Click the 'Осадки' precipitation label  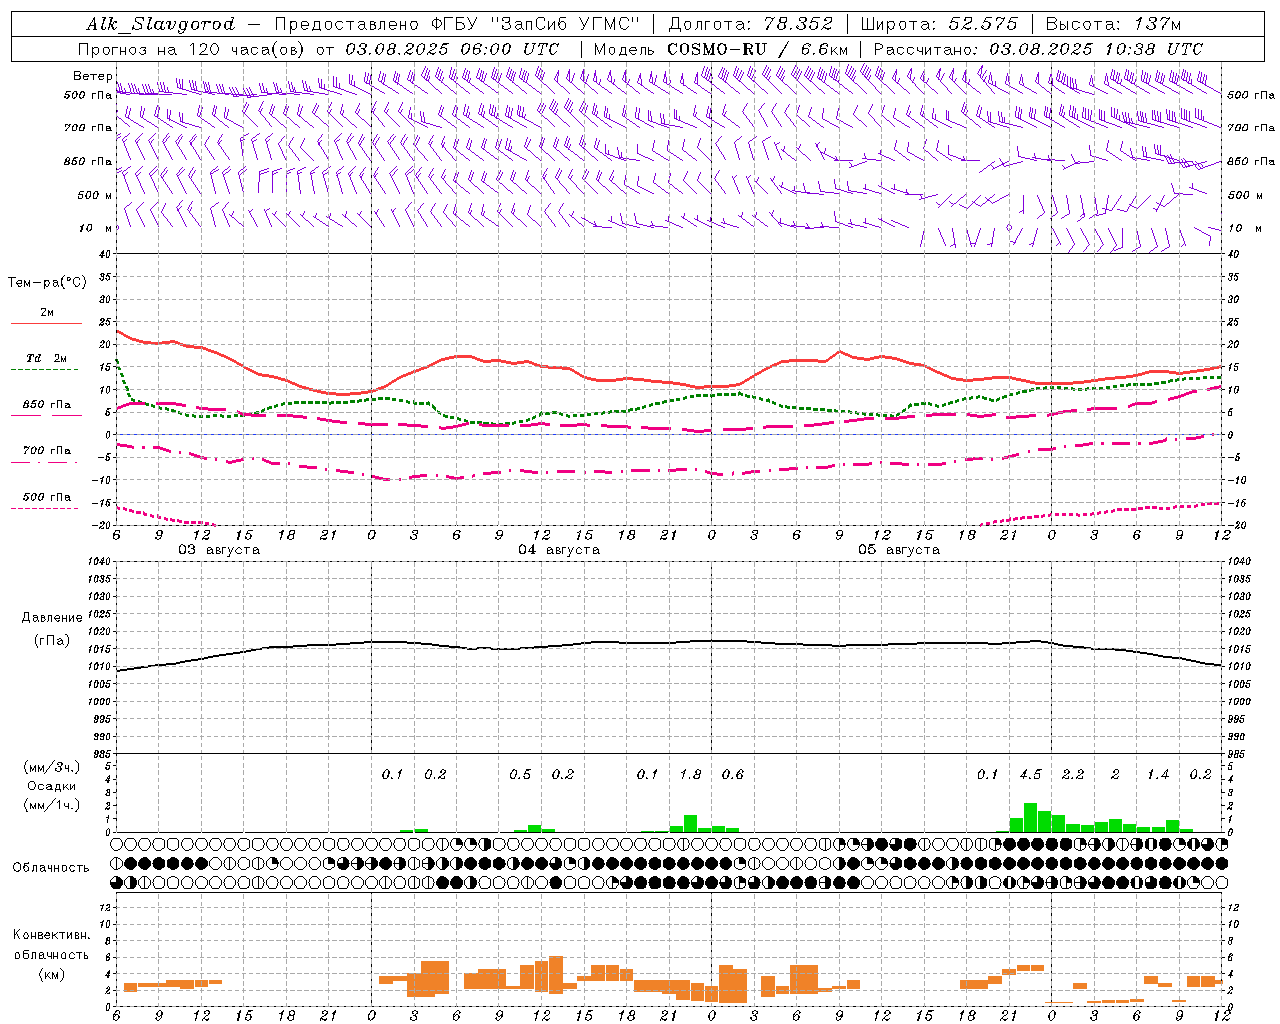(52, 786)
